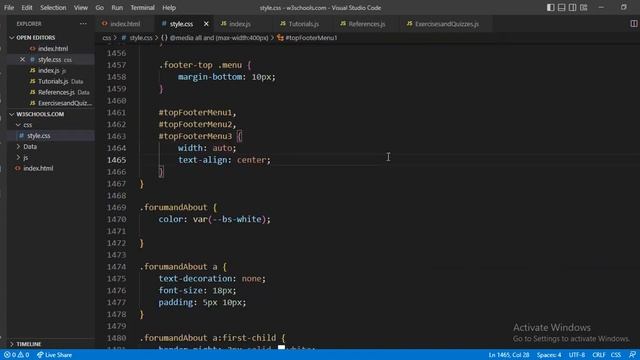This screenshot has height=360, width=640.
Task: Expand the js folder
Action: tap(25, 158)
